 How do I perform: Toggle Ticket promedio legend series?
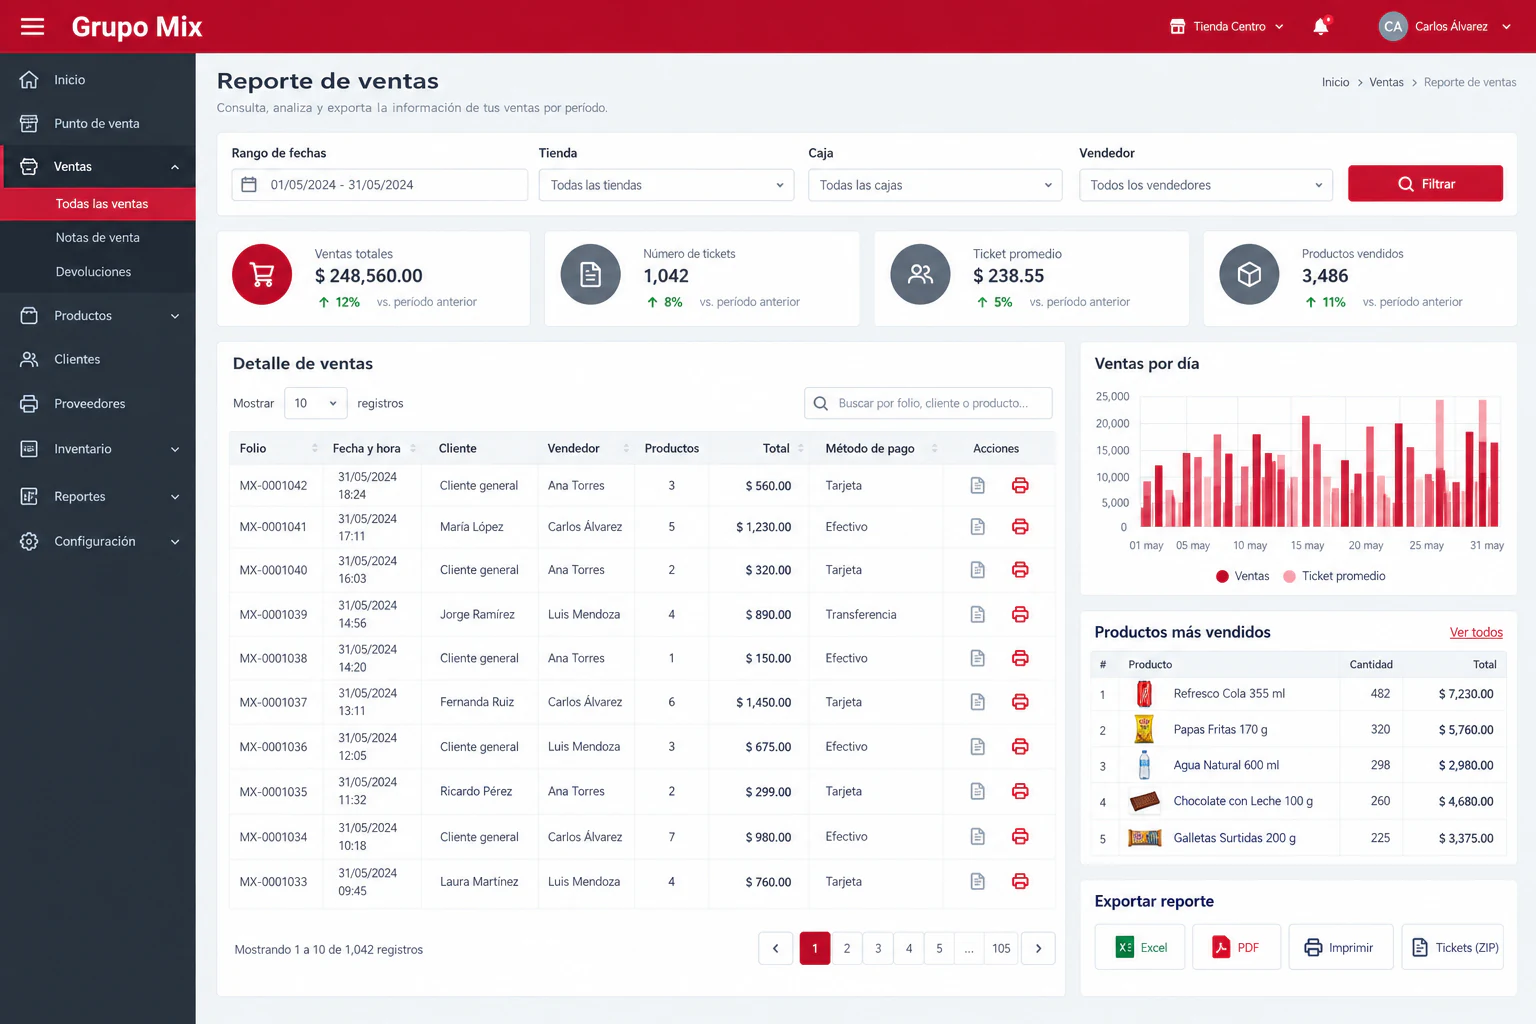click(x=1334, y=576)
